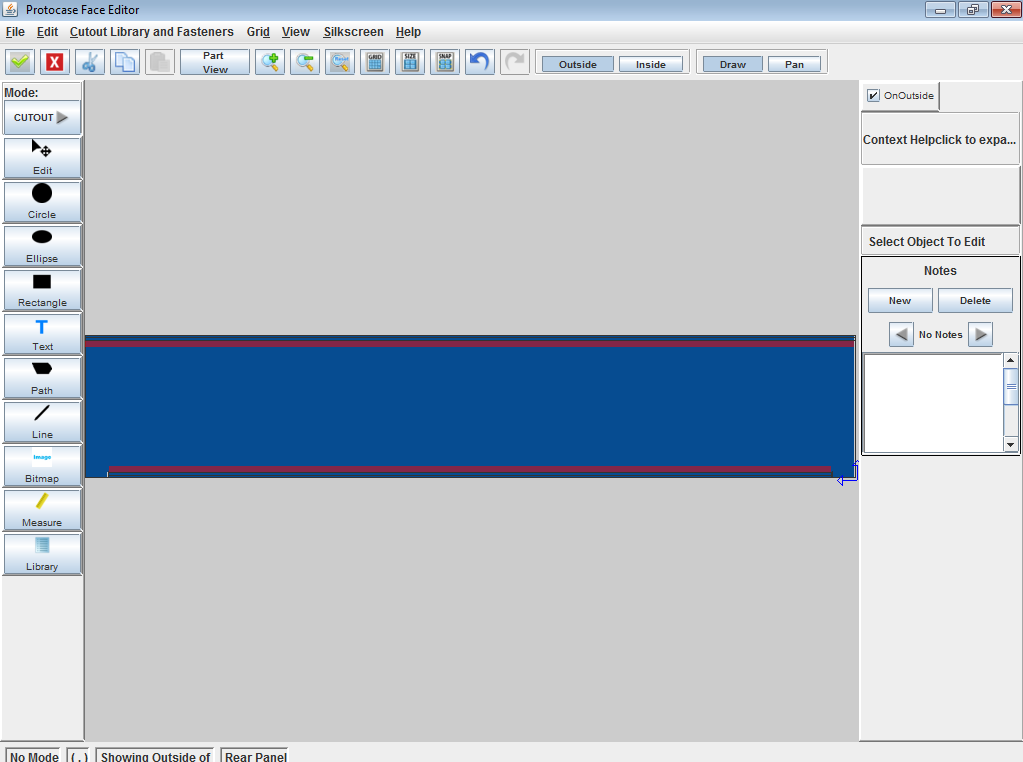The width and height of the screenshot is (1023, 762).
Task: Select the Path drawing tool
Action: click(42, 378)
